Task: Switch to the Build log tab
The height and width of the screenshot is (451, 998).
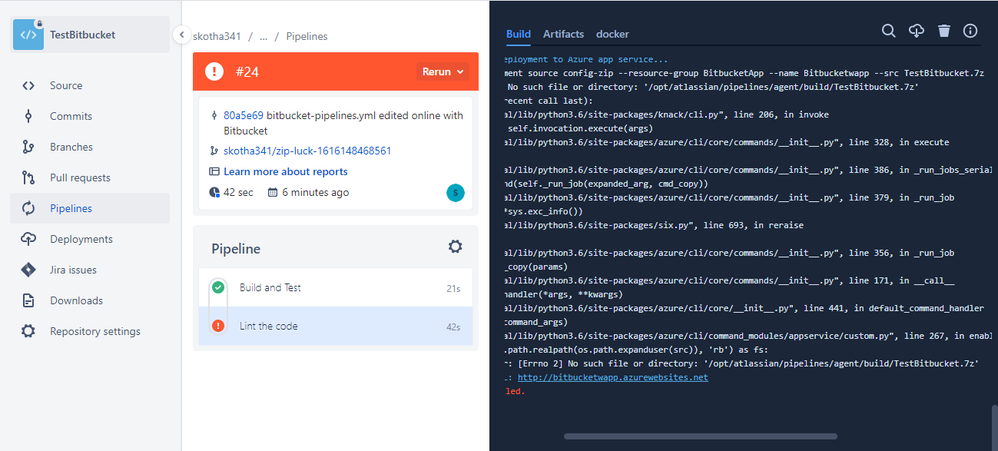Action: tap(519, 34)
